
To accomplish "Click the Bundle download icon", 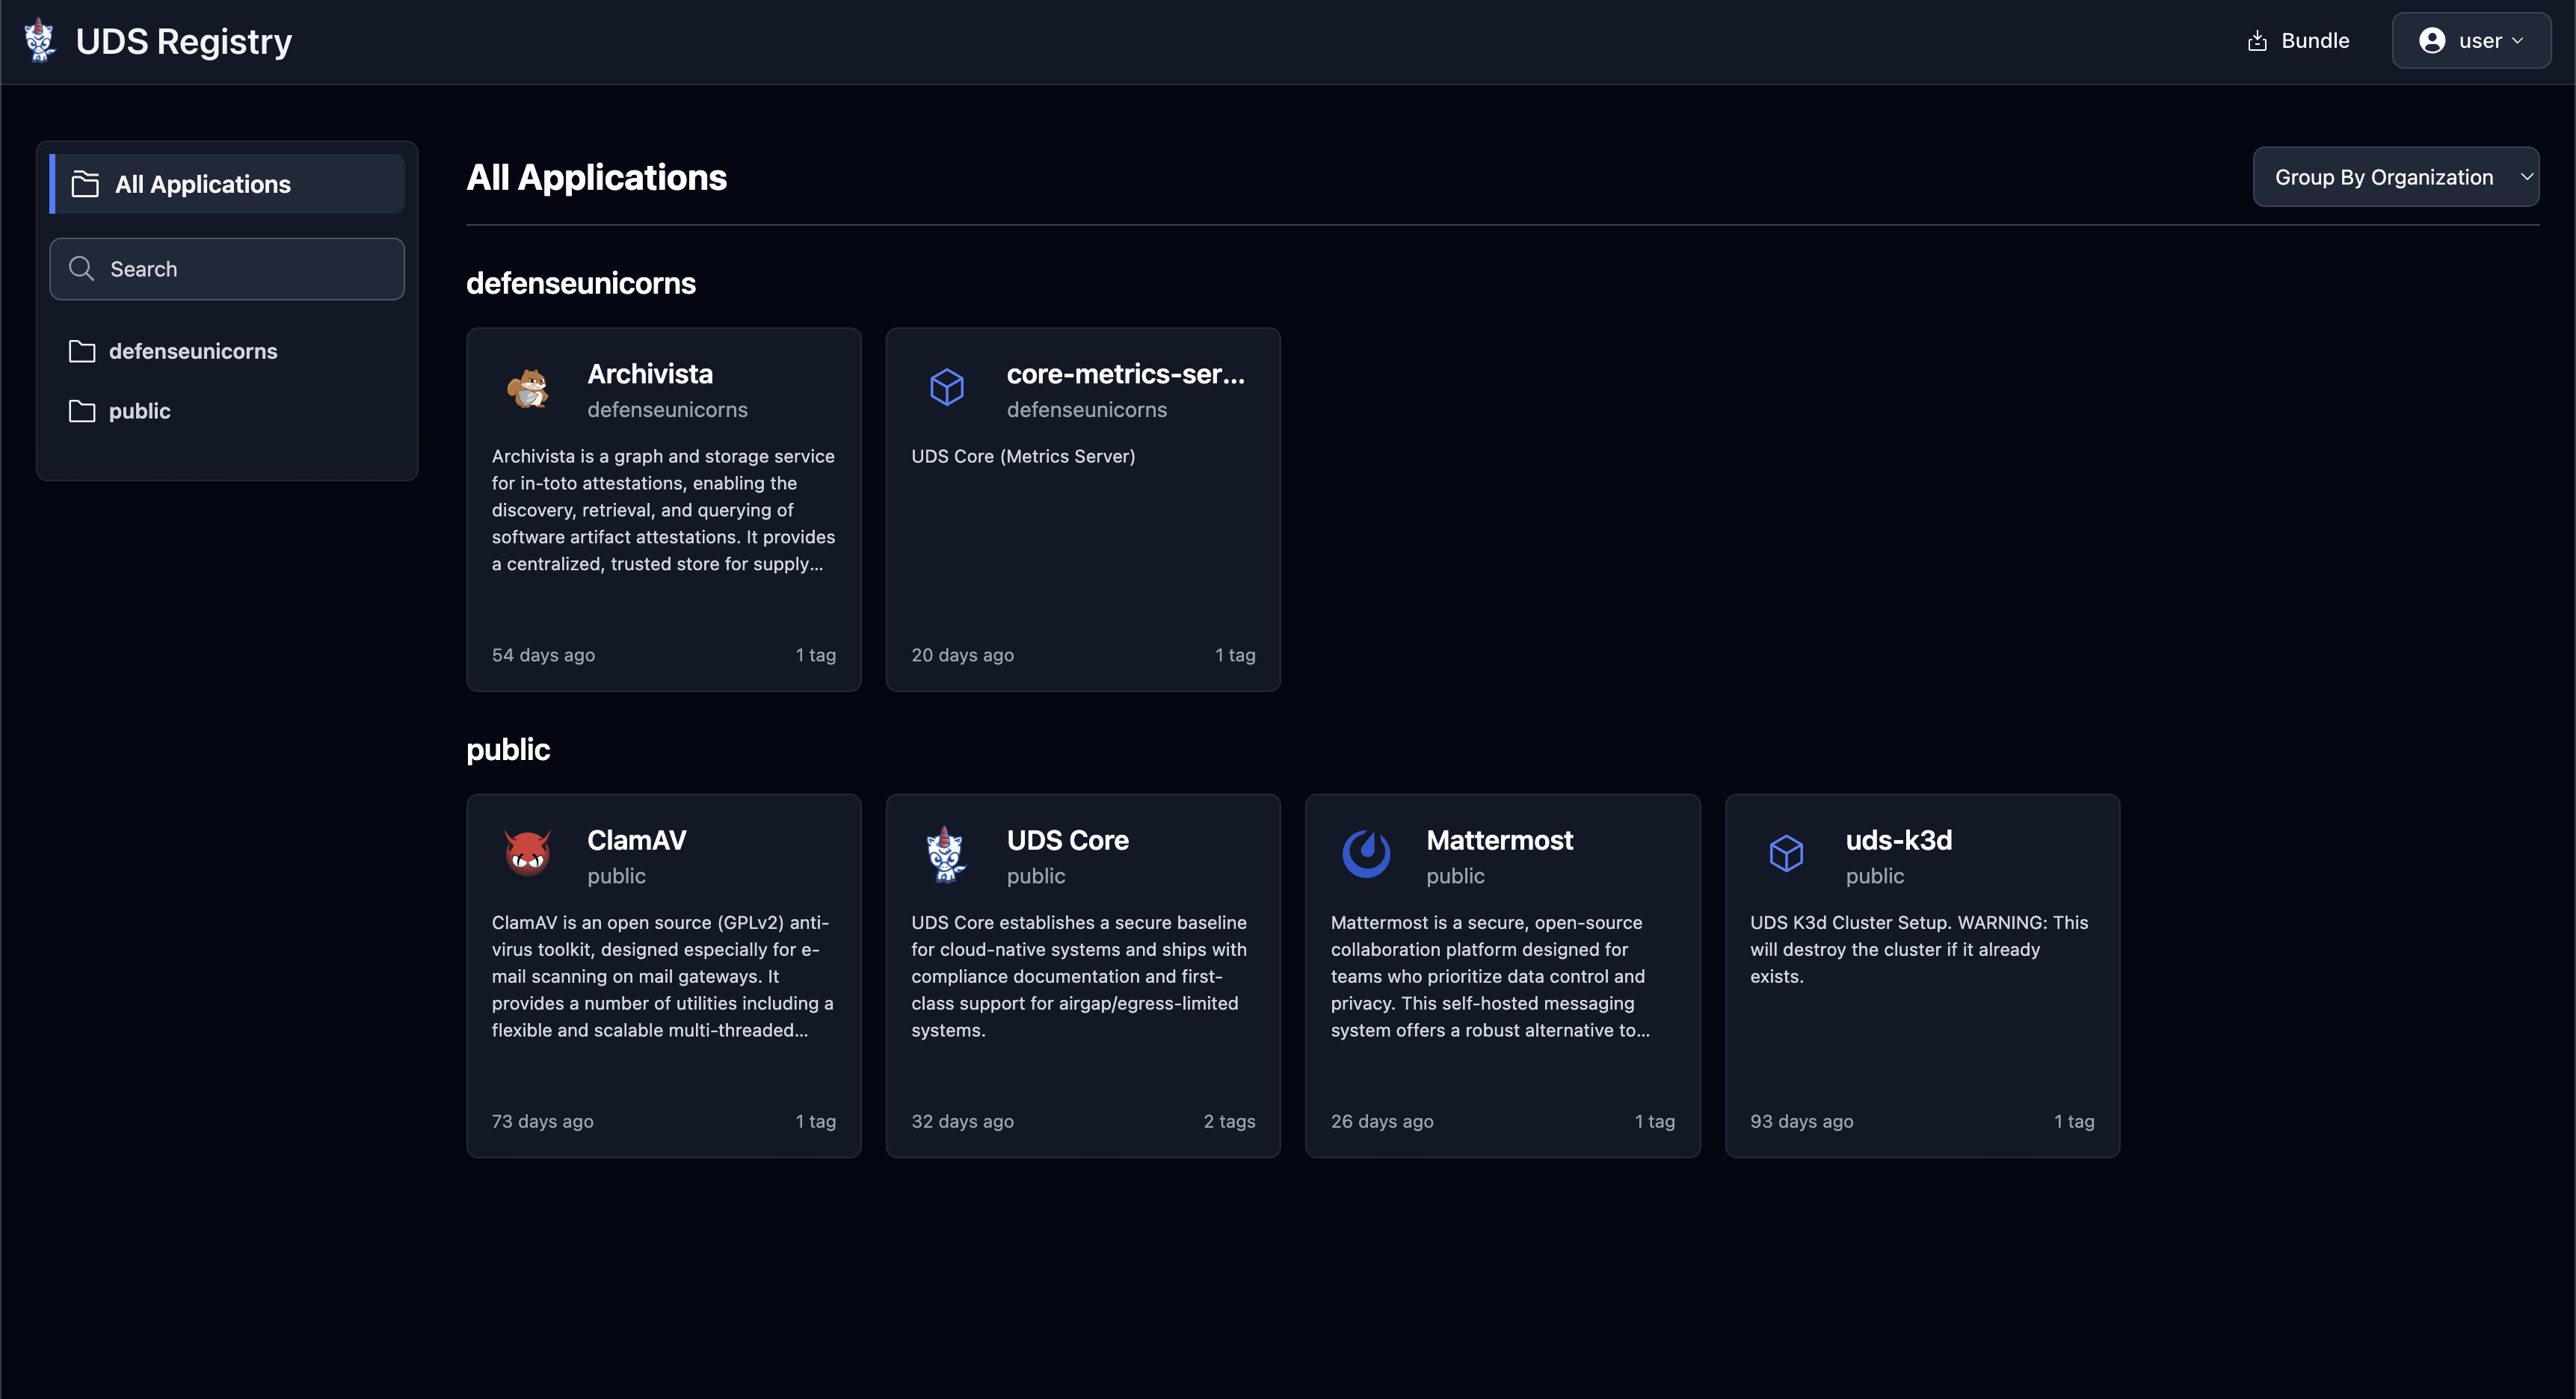I will [2257, 40].
